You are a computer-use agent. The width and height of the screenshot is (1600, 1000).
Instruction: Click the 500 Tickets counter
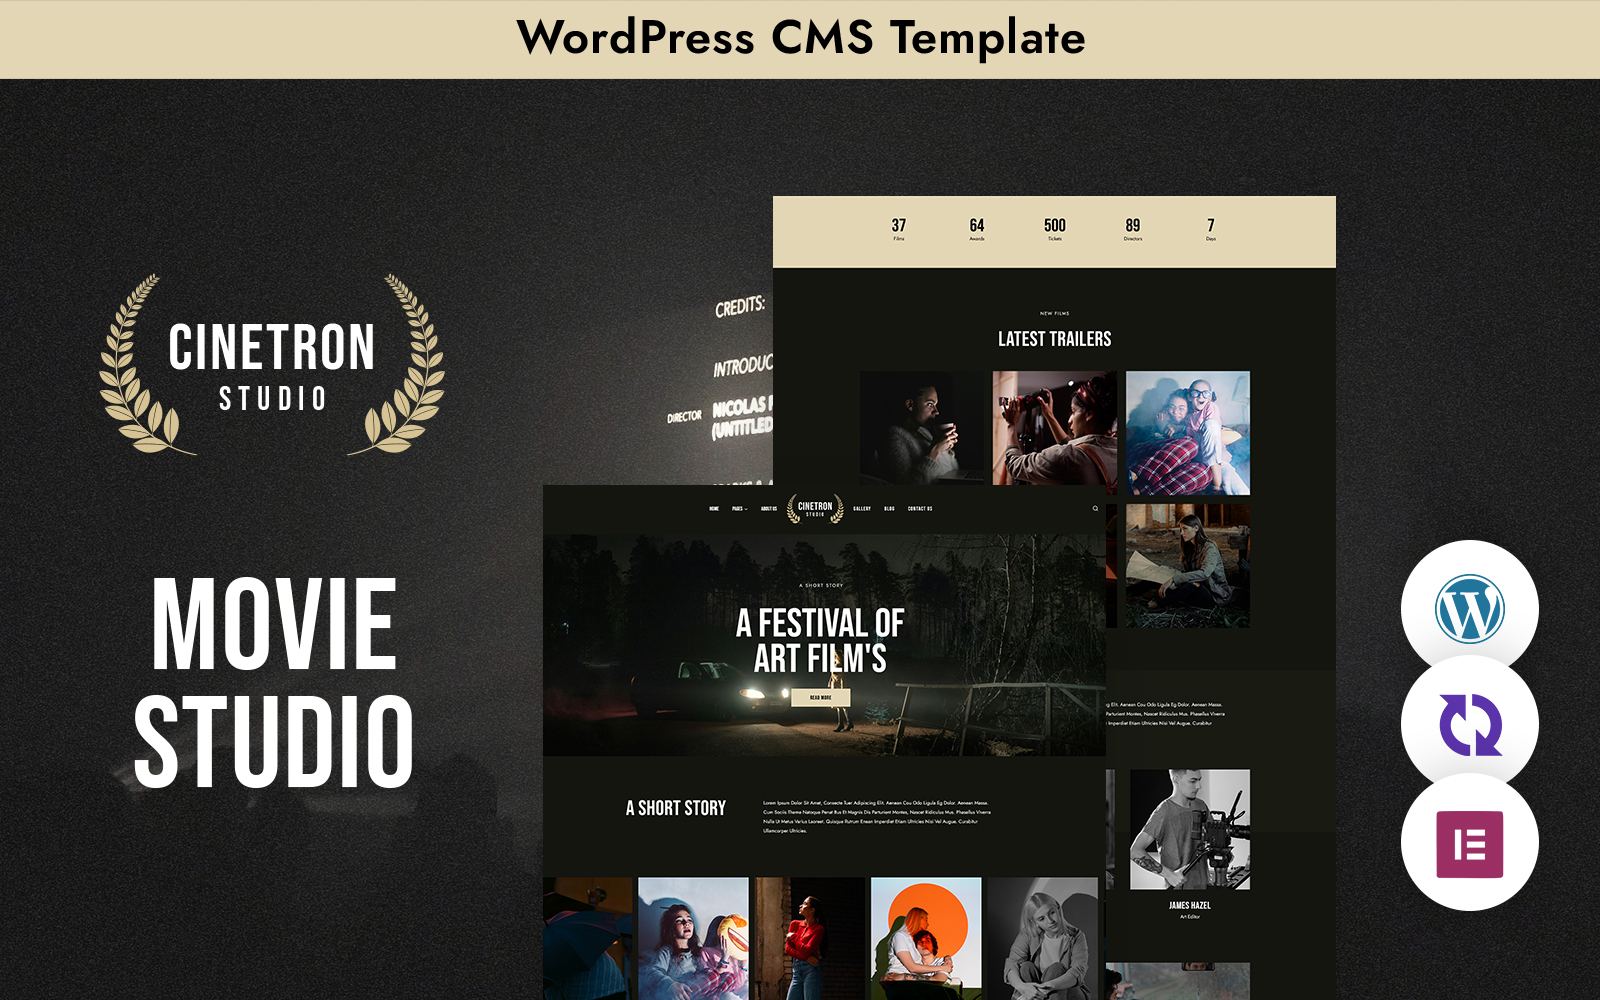(x=1054, y=229)
